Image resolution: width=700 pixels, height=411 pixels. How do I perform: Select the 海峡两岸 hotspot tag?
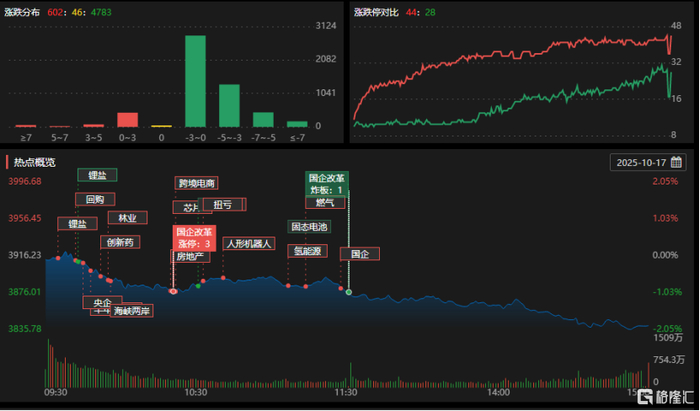(132, 311)
